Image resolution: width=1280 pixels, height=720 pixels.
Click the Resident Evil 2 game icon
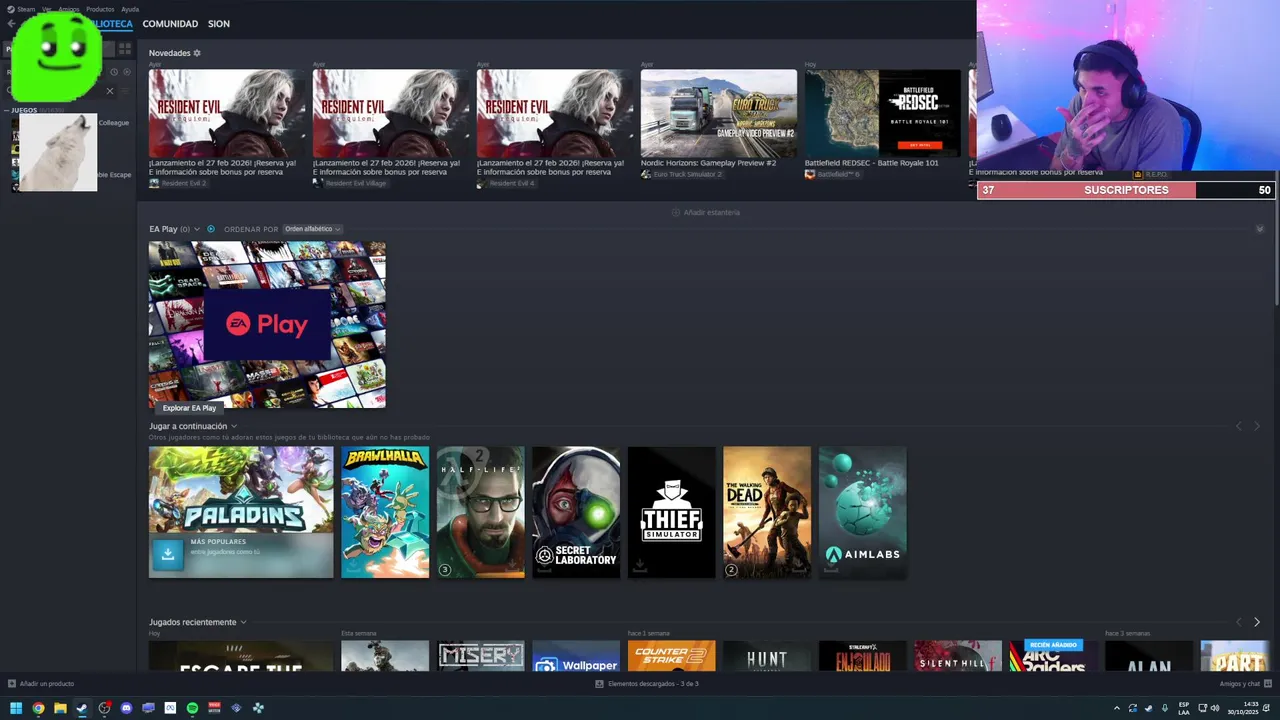point(154,183)
